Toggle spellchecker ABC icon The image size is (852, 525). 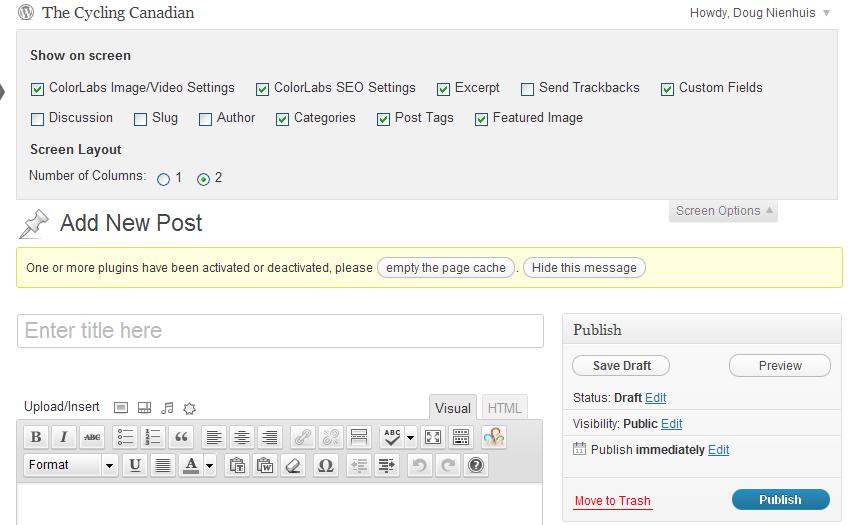click(392, 437)
